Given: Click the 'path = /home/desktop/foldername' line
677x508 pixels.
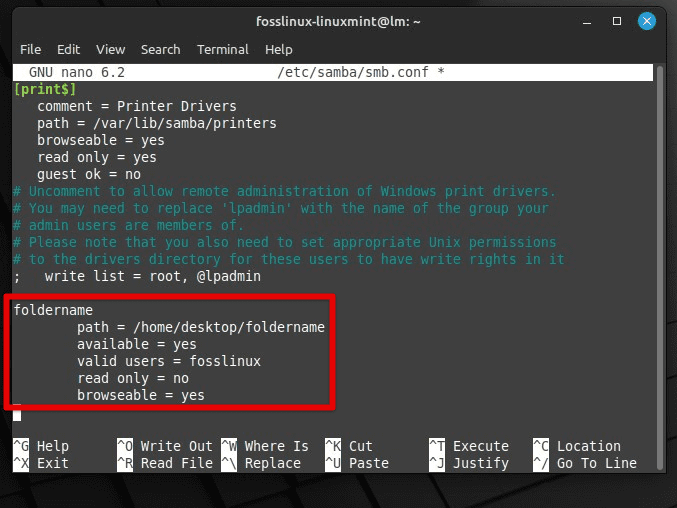Looking at the screenshot, I should [201, 327].
